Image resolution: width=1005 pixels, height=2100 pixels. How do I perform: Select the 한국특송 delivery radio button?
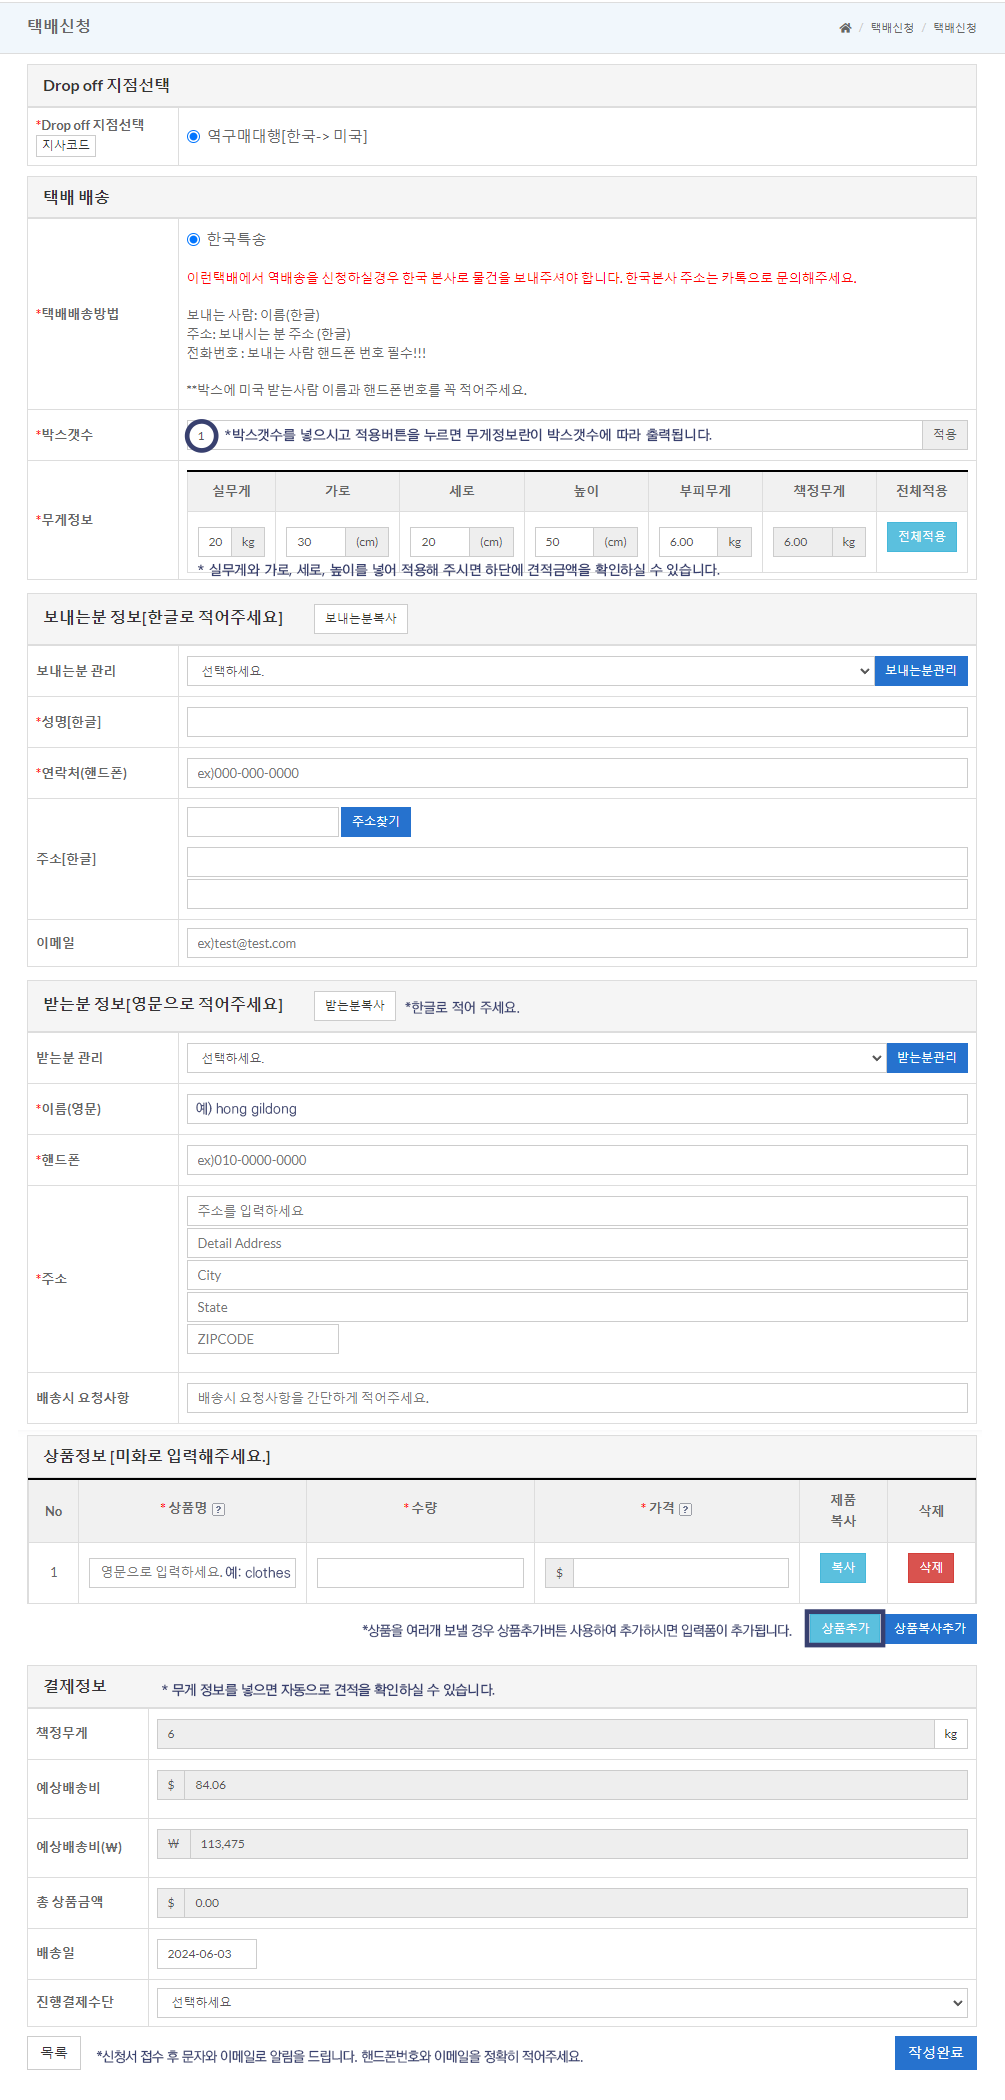tap(194, 239)
